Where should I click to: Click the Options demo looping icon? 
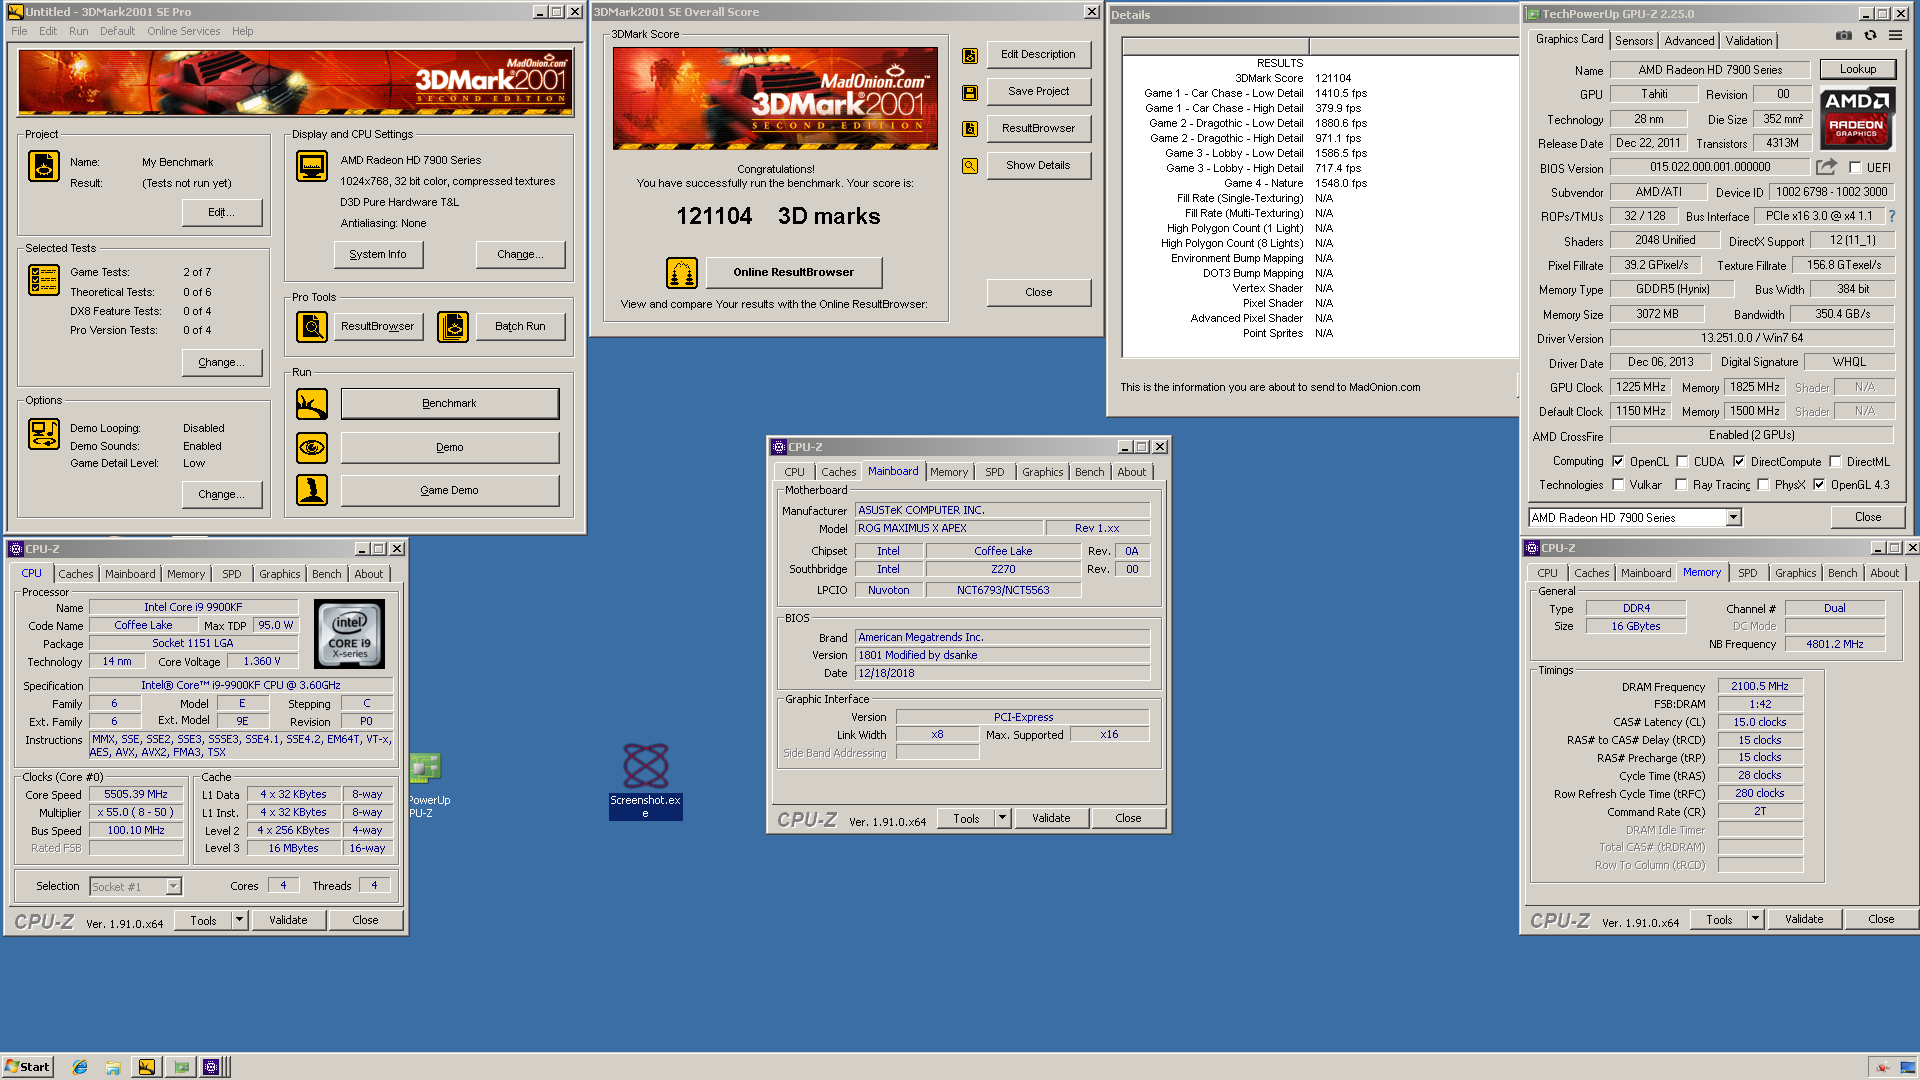(x=43, y=434)
